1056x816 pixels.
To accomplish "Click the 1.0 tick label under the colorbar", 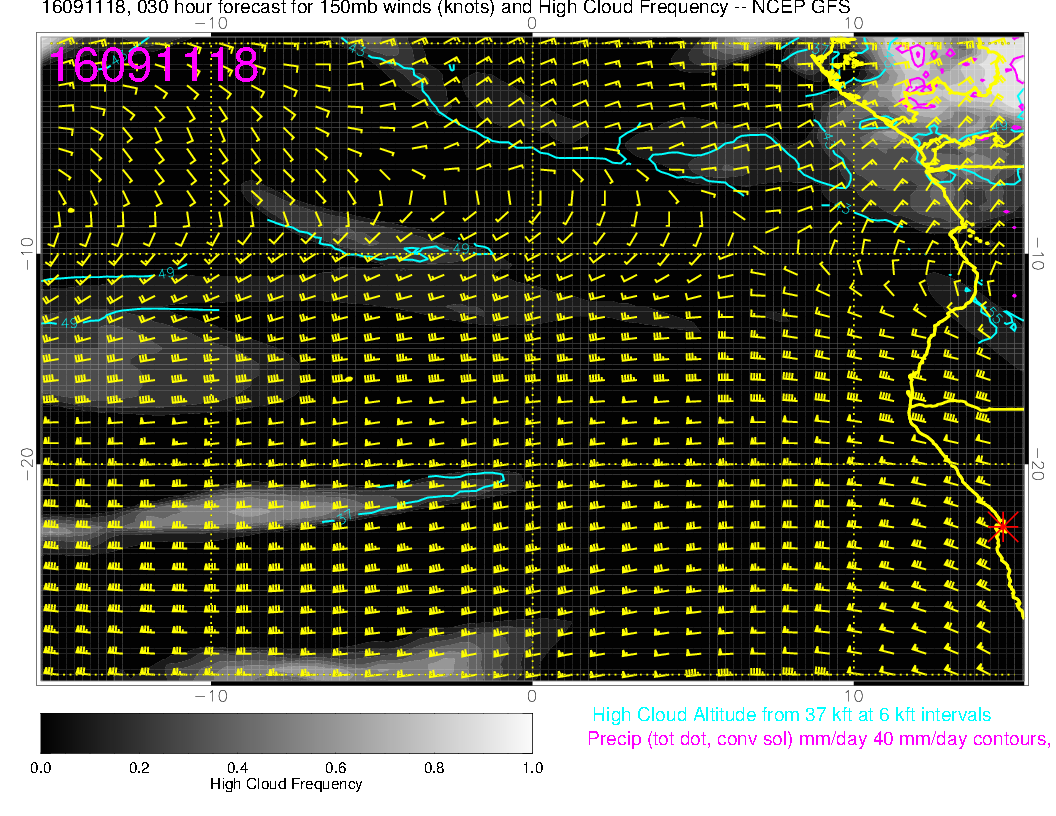I will tap(532, 767).
